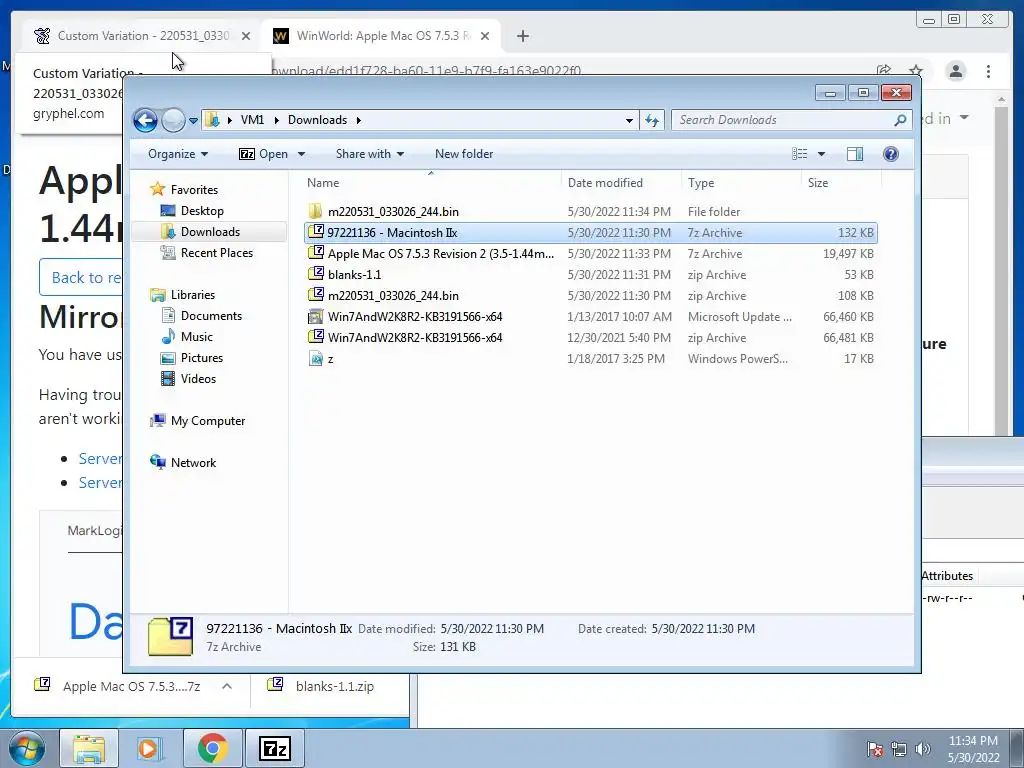The image size is (1024, 768).
Task: Sort files by the Size column header
Action: click(x=841, y=183)
